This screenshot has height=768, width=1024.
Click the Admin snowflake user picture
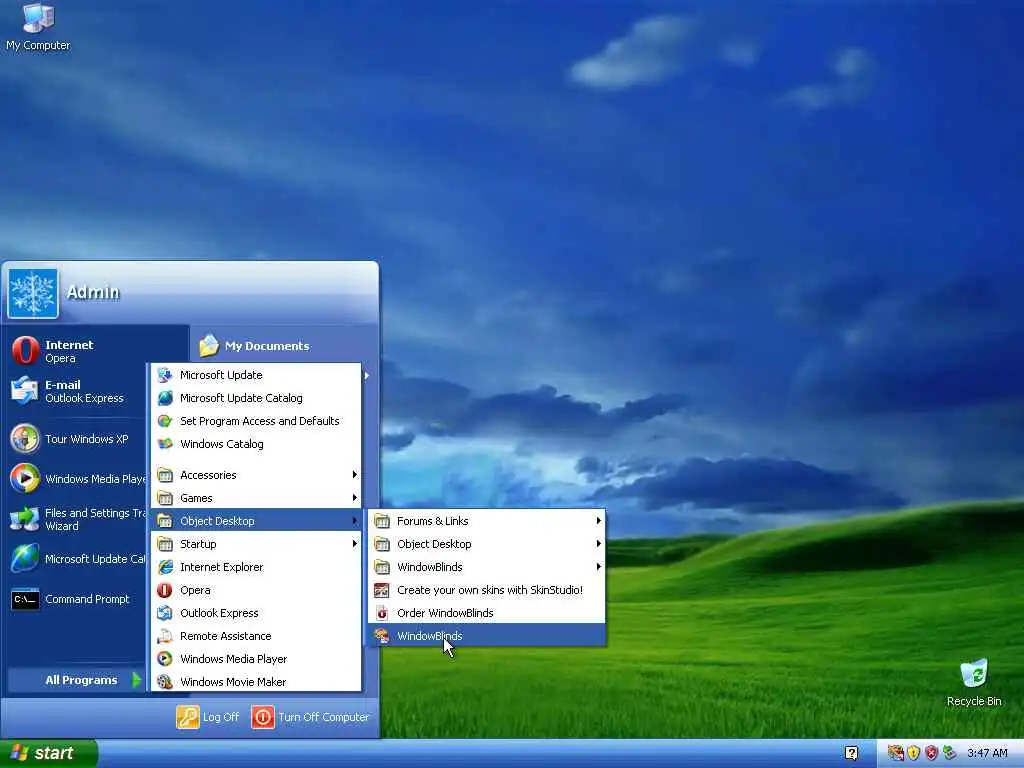click(x=33, y=293)
